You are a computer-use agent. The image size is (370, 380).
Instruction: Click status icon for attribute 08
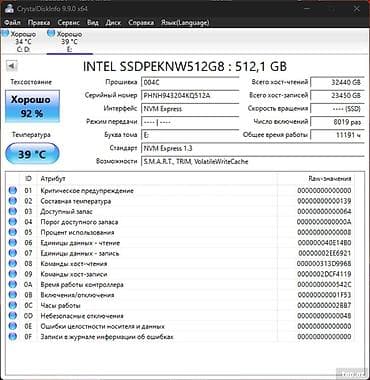13,264
